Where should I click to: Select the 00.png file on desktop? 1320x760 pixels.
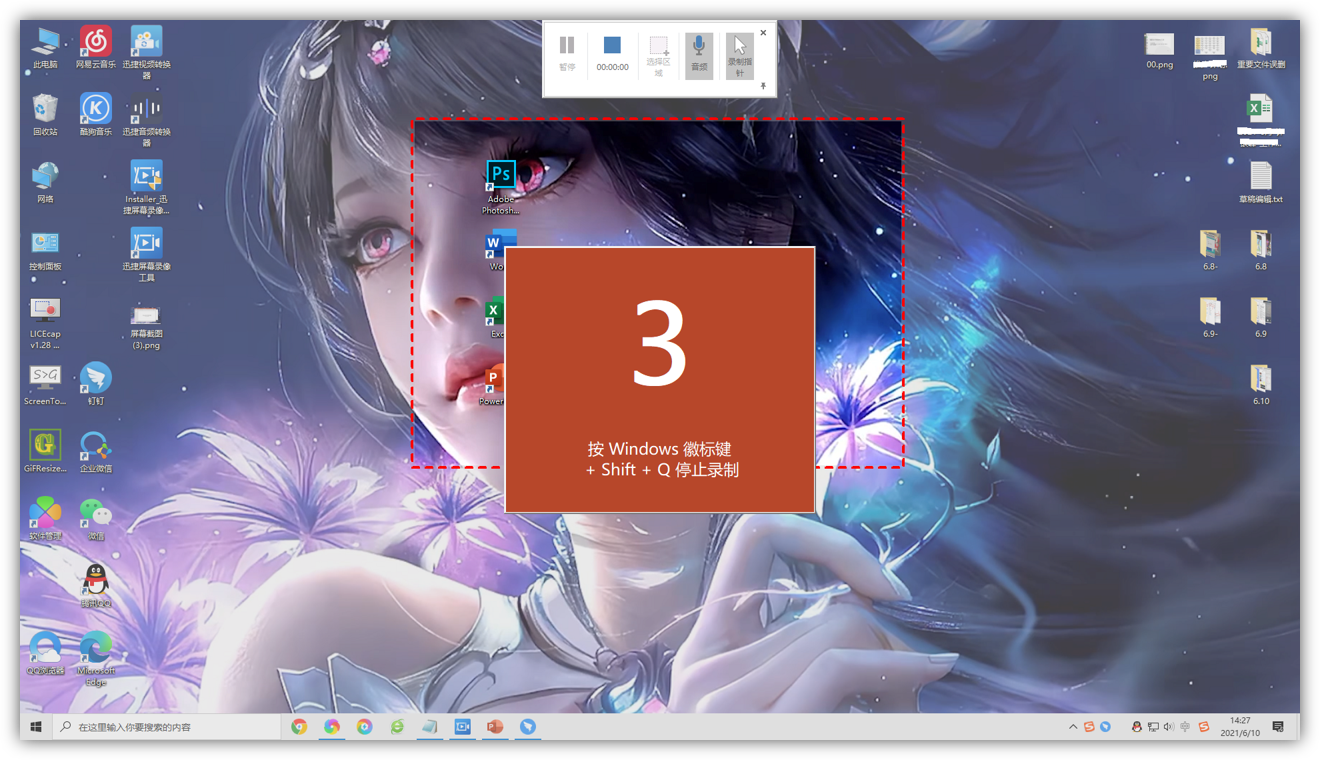click(1159, 50)
